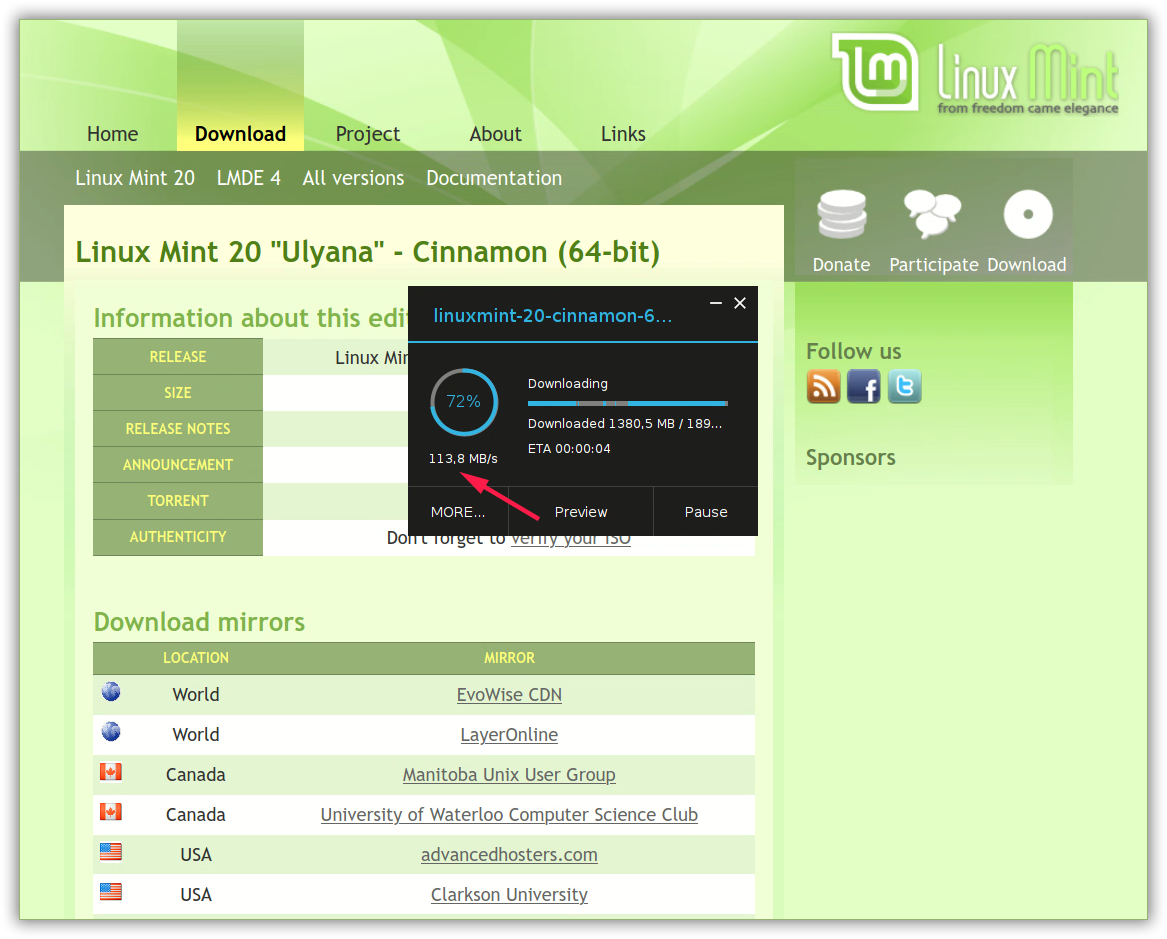Open the Twitter icon

point(904,387)
